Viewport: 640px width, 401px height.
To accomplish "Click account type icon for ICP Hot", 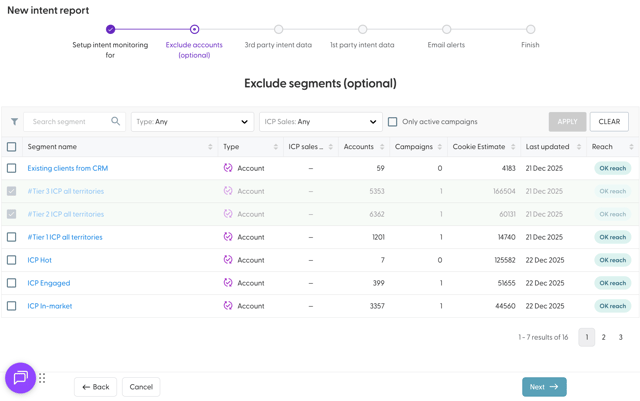I will click(228, 260).
